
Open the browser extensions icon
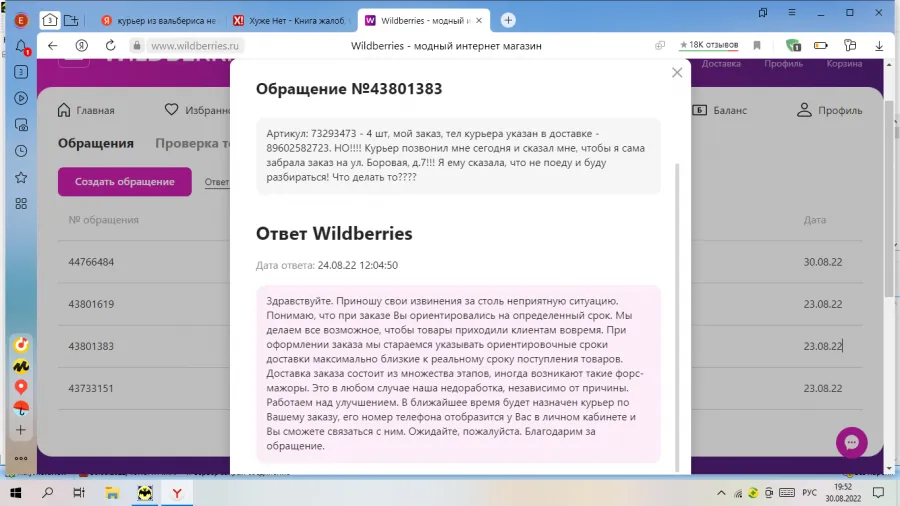[850, 45]
